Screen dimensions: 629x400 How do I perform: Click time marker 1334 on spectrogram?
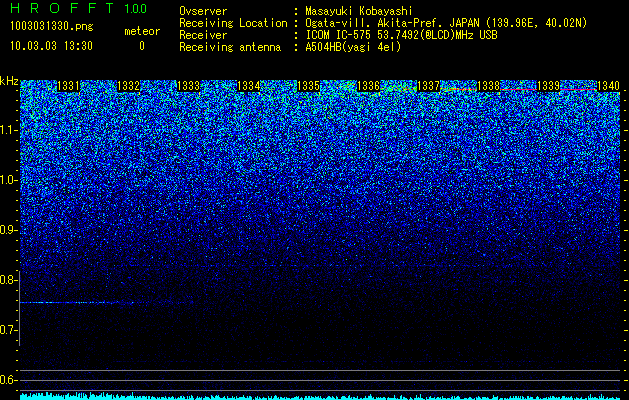coord(249,86)
